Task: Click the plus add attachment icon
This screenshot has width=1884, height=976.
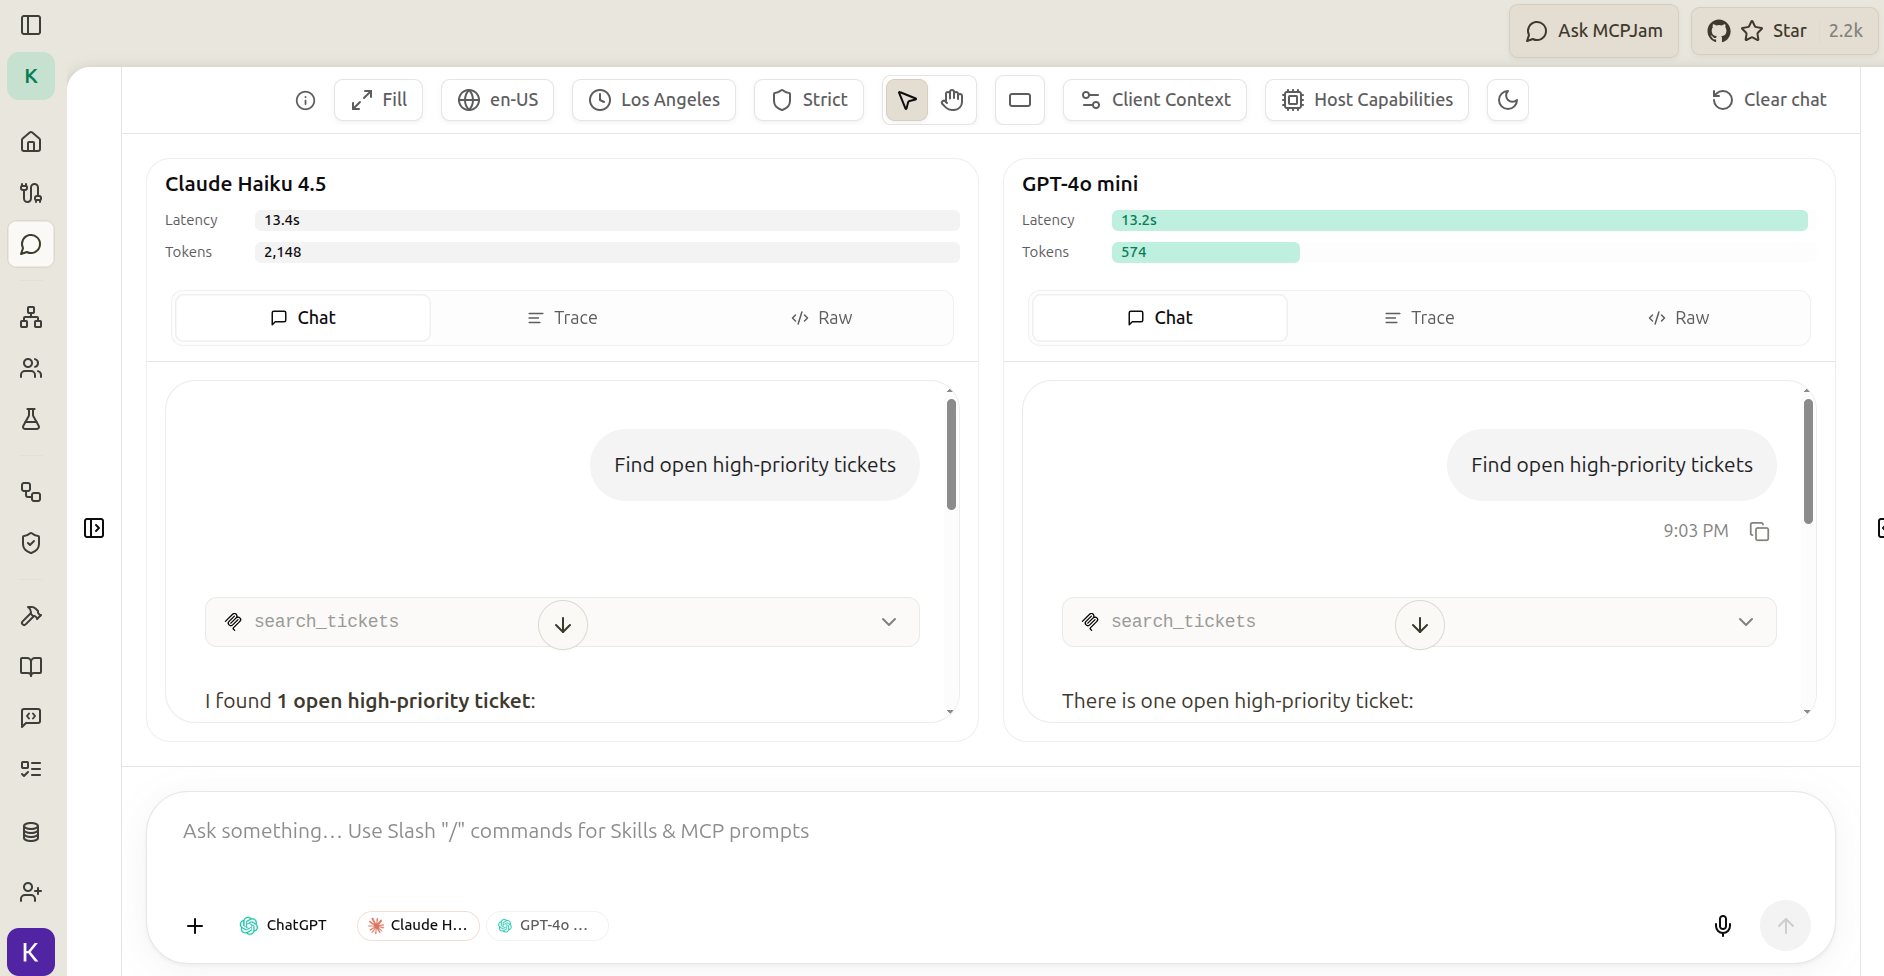Action: click(195, 926)
